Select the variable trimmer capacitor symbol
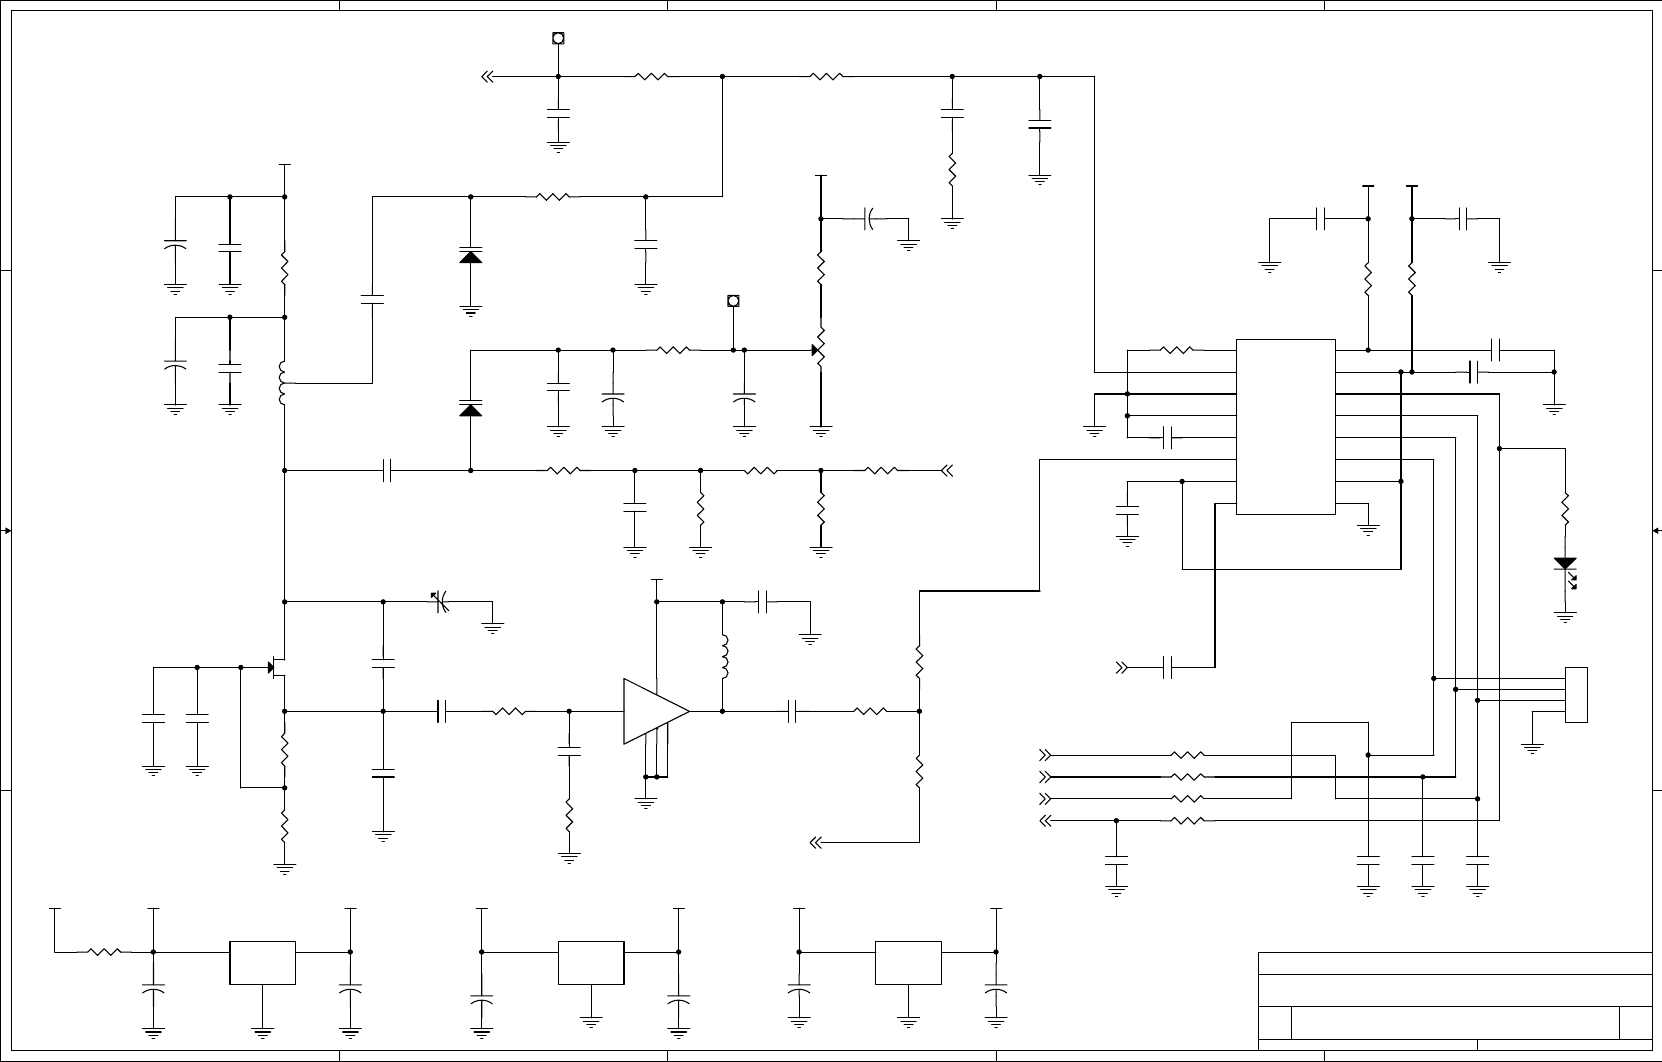Image resolution: width=1662 pixels, height=1062 pixels. click(442, 602)
